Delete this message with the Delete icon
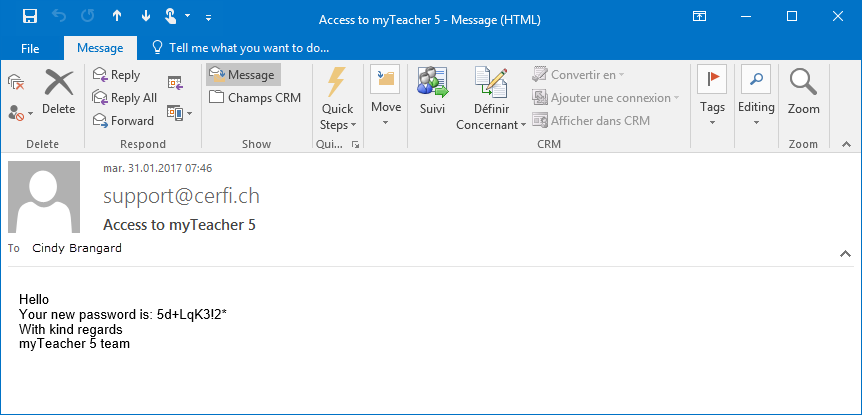The width and height of the screenshot is (862, 415). (x=59, y=92)
